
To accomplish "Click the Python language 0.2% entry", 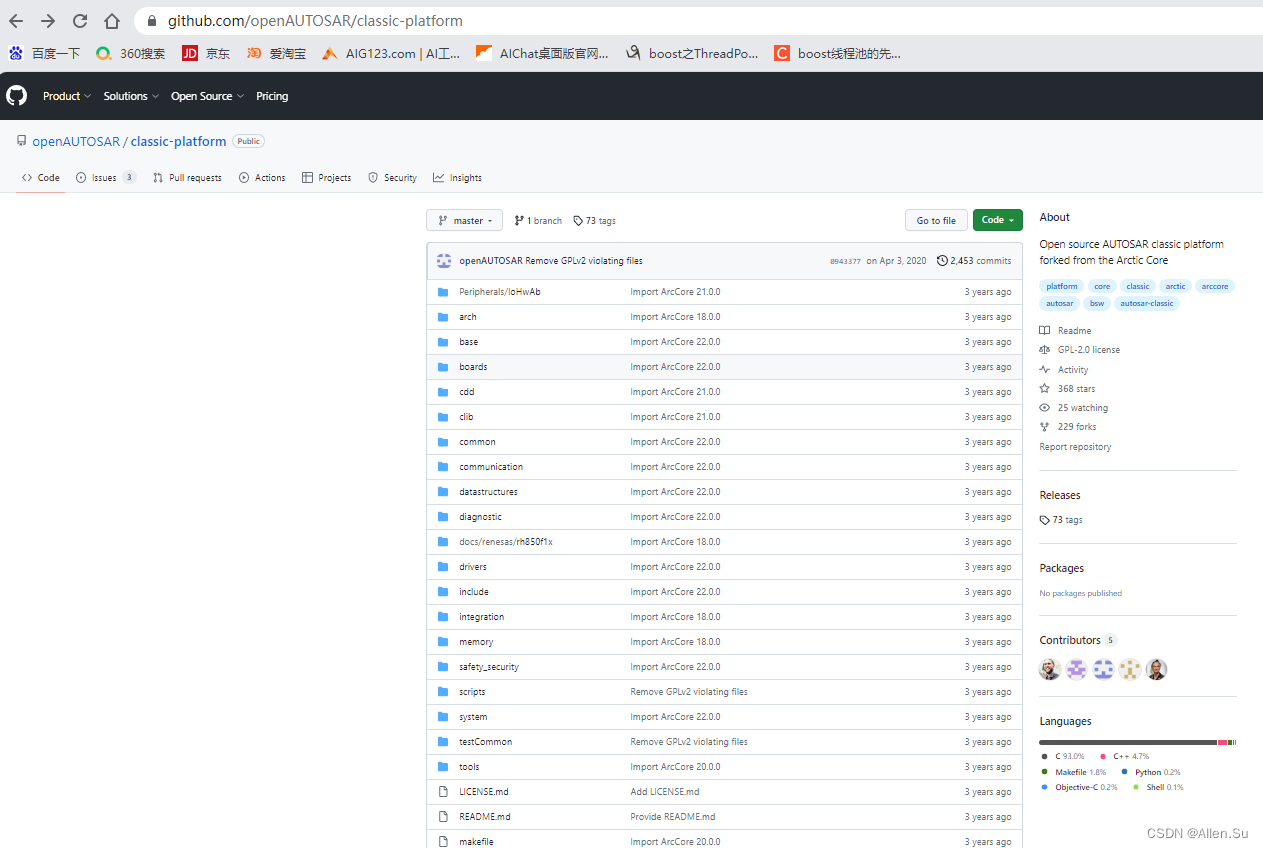I will [1151, 772].
